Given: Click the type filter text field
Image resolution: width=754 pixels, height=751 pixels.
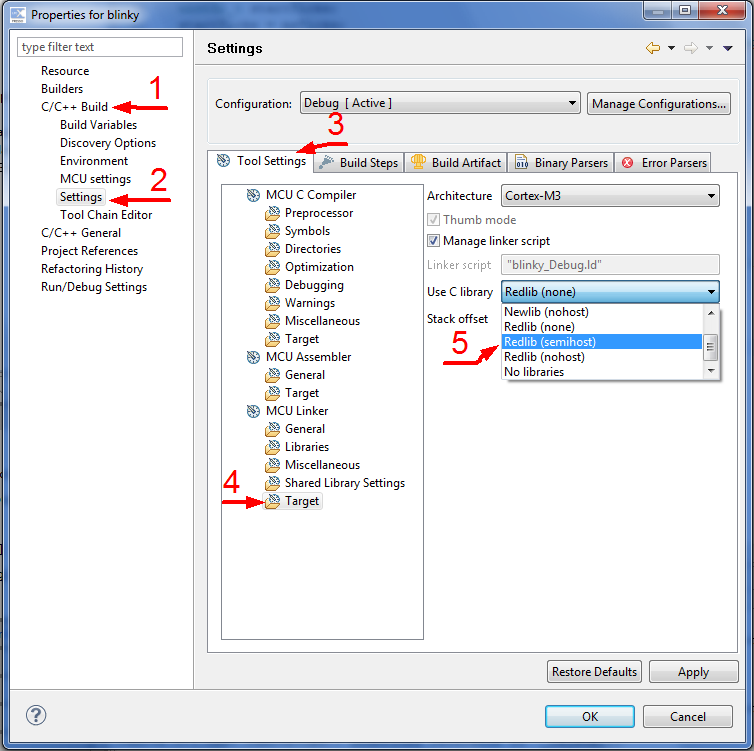Looking at the screenshot, I should pyautogui.click(x=100, y=47).
